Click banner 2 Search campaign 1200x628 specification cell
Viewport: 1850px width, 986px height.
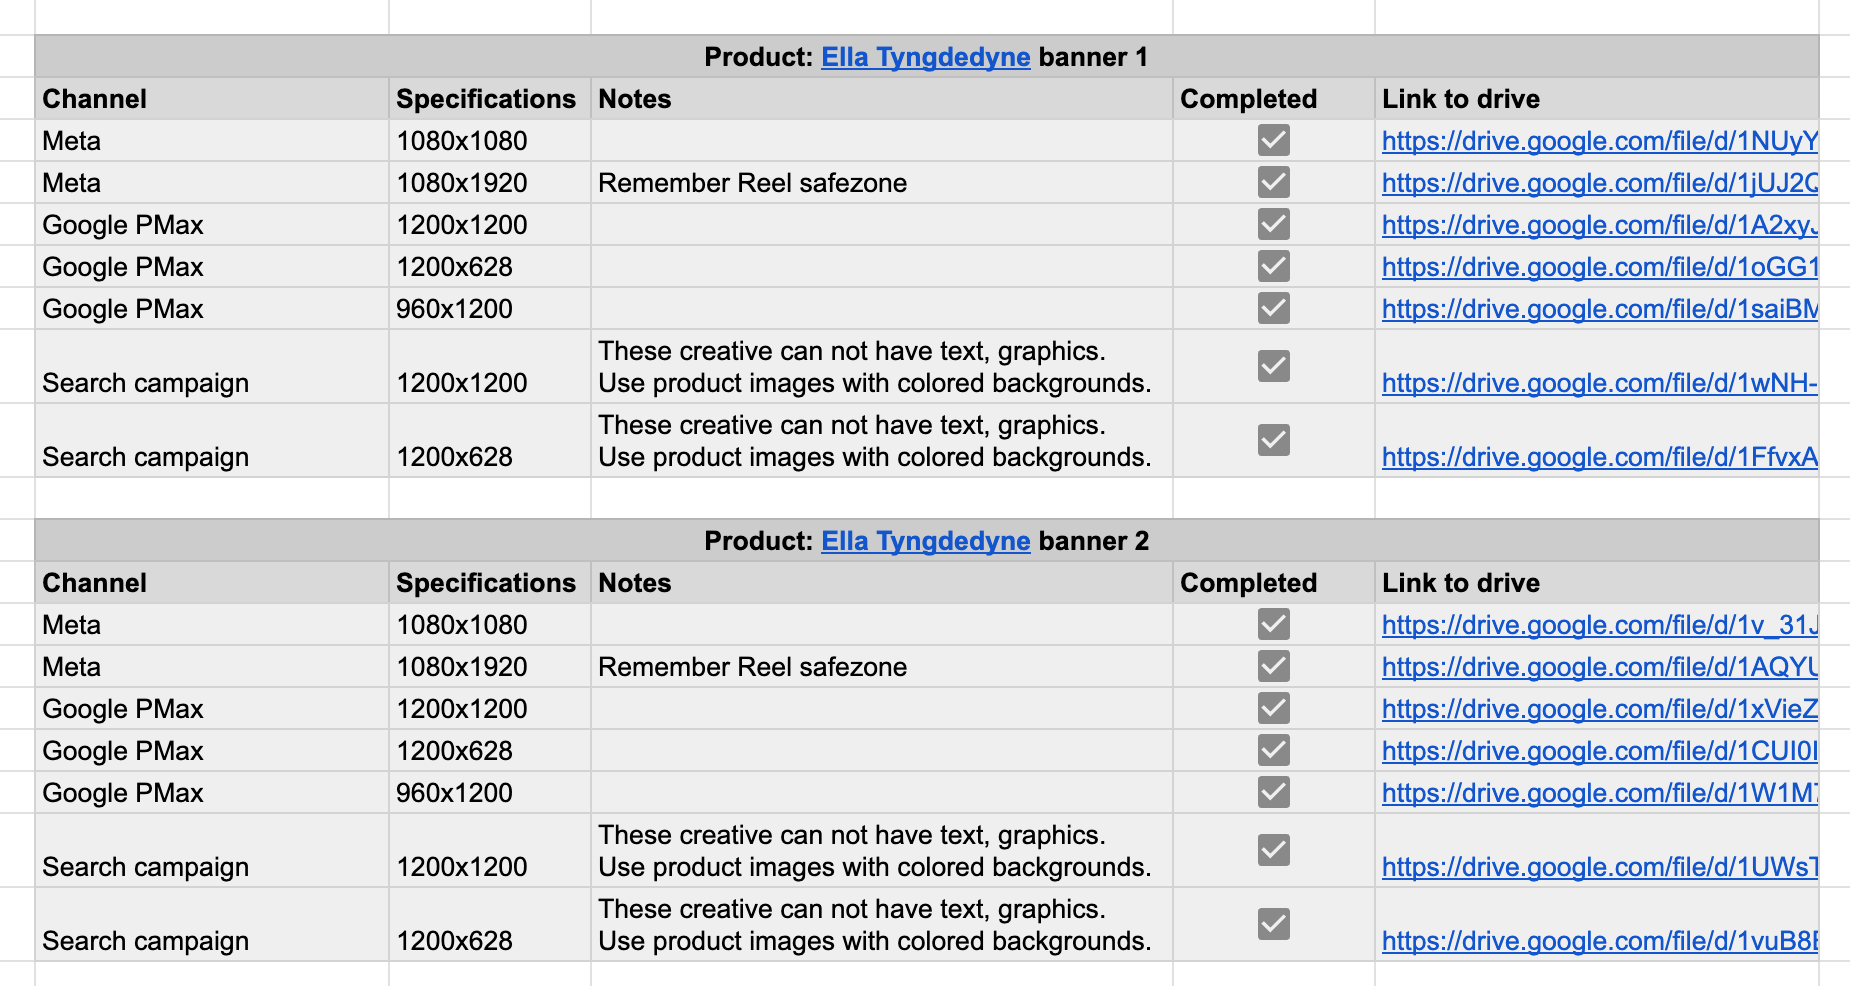point(490,925)
